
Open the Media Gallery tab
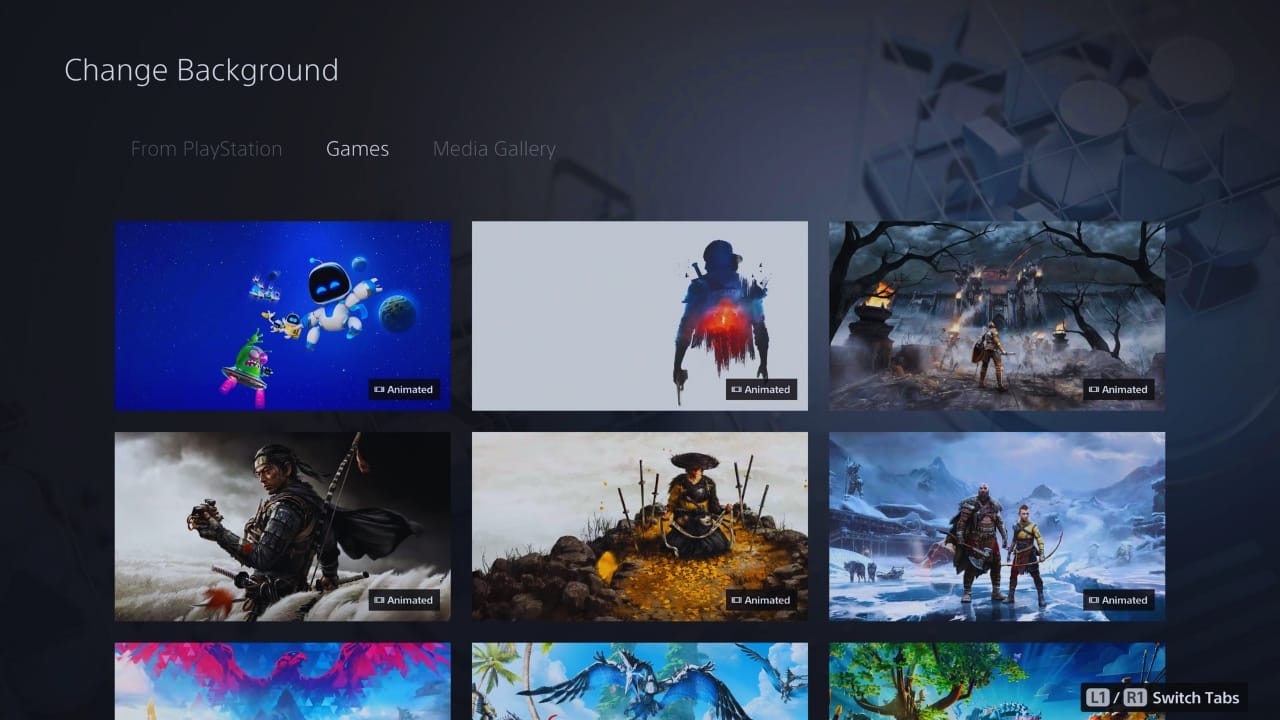(x=494, y=149)
